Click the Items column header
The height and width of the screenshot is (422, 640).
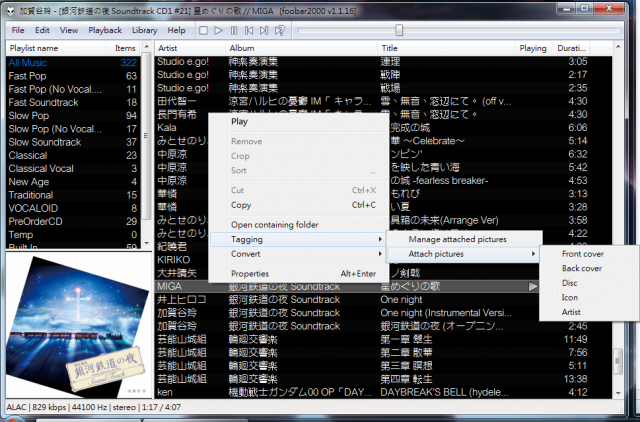(125, 48)
